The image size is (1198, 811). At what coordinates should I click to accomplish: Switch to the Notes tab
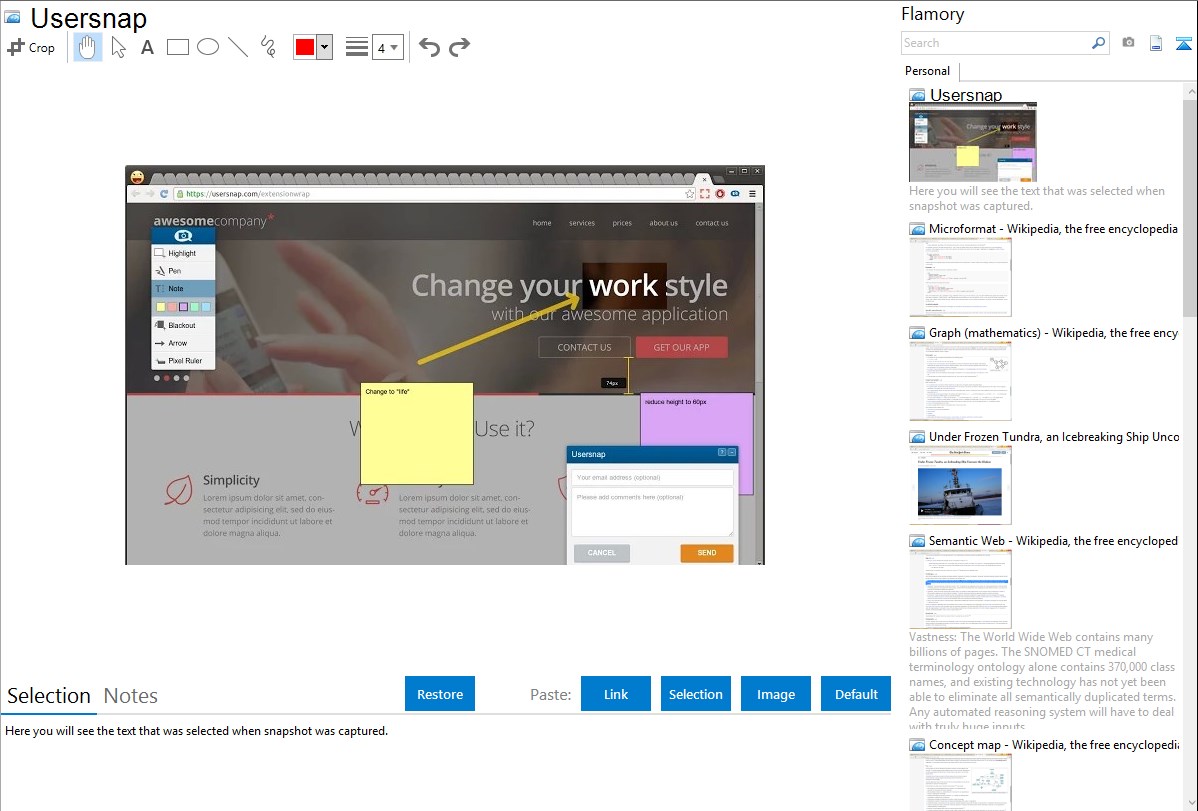click(x=131, y=696)
